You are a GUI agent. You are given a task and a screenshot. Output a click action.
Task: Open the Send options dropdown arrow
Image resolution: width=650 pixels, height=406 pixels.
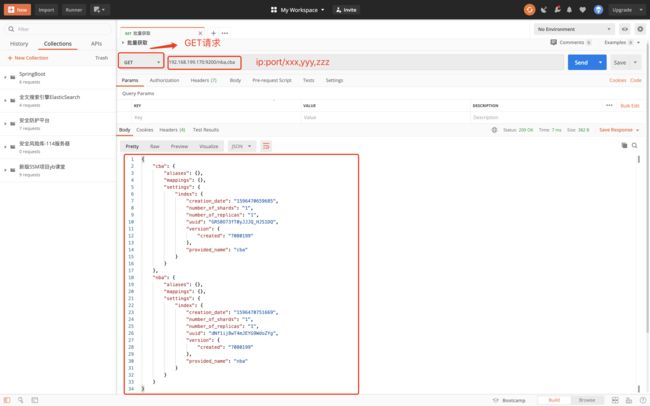click(x=600, y=62)
